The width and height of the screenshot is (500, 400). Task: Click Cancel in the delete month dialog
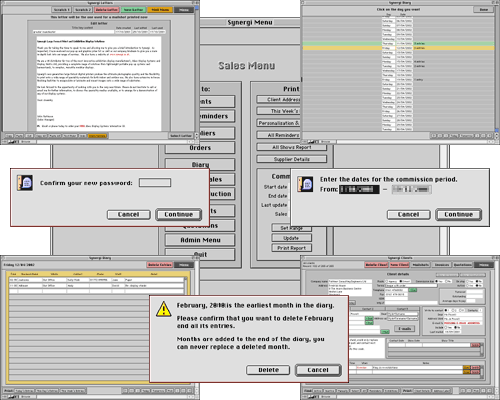point(318,370)
